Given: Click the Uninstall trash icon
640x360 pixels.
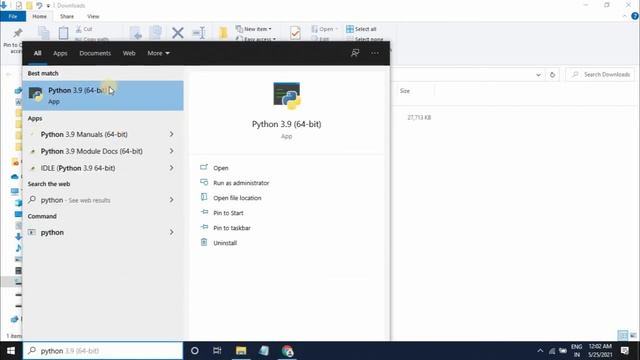Looking at the screenshot, I should coord(204,242).
